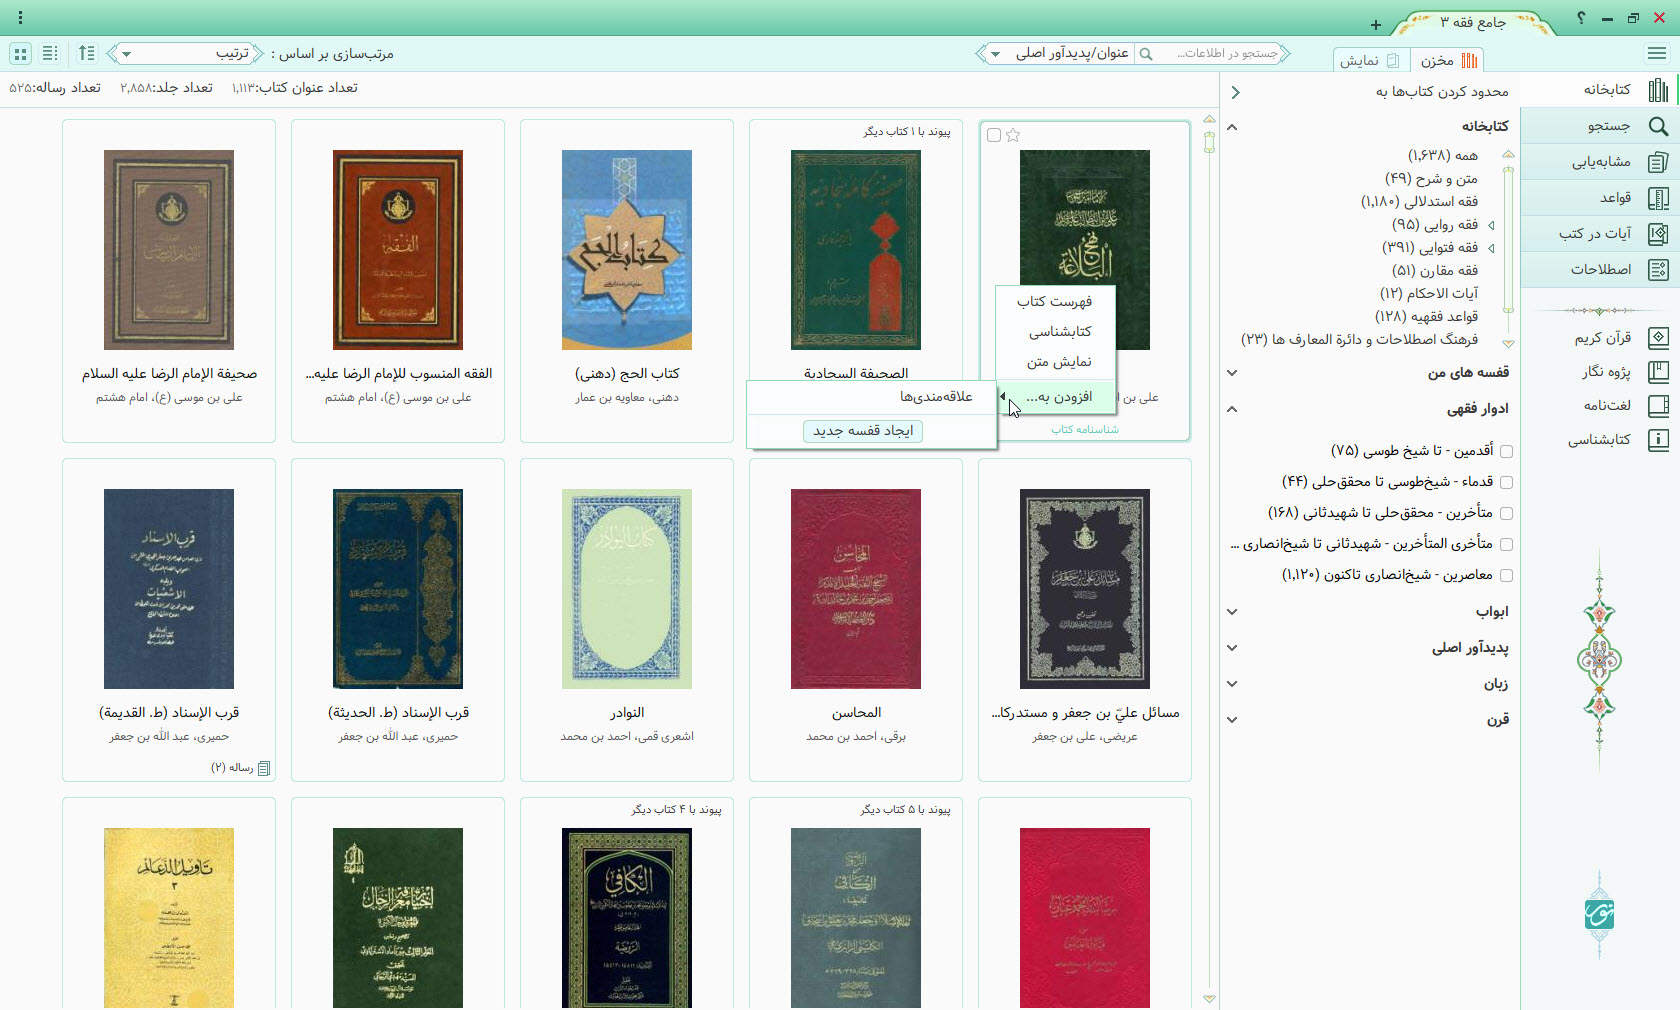
Task: Expand the ابواب section
Action: tap(1232, 612)
